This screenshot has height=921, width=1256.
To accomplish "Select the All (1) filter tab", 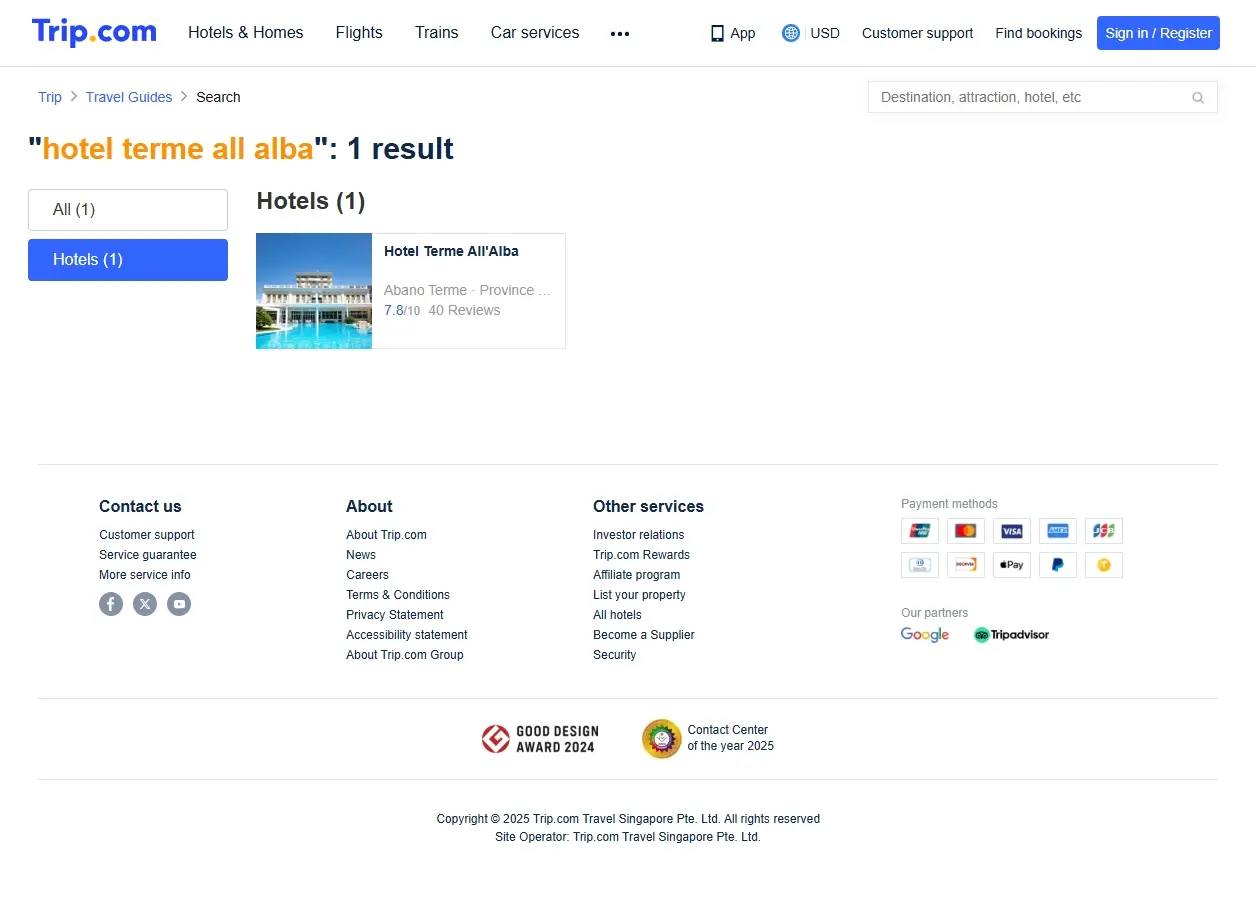I will coord(128,210).
